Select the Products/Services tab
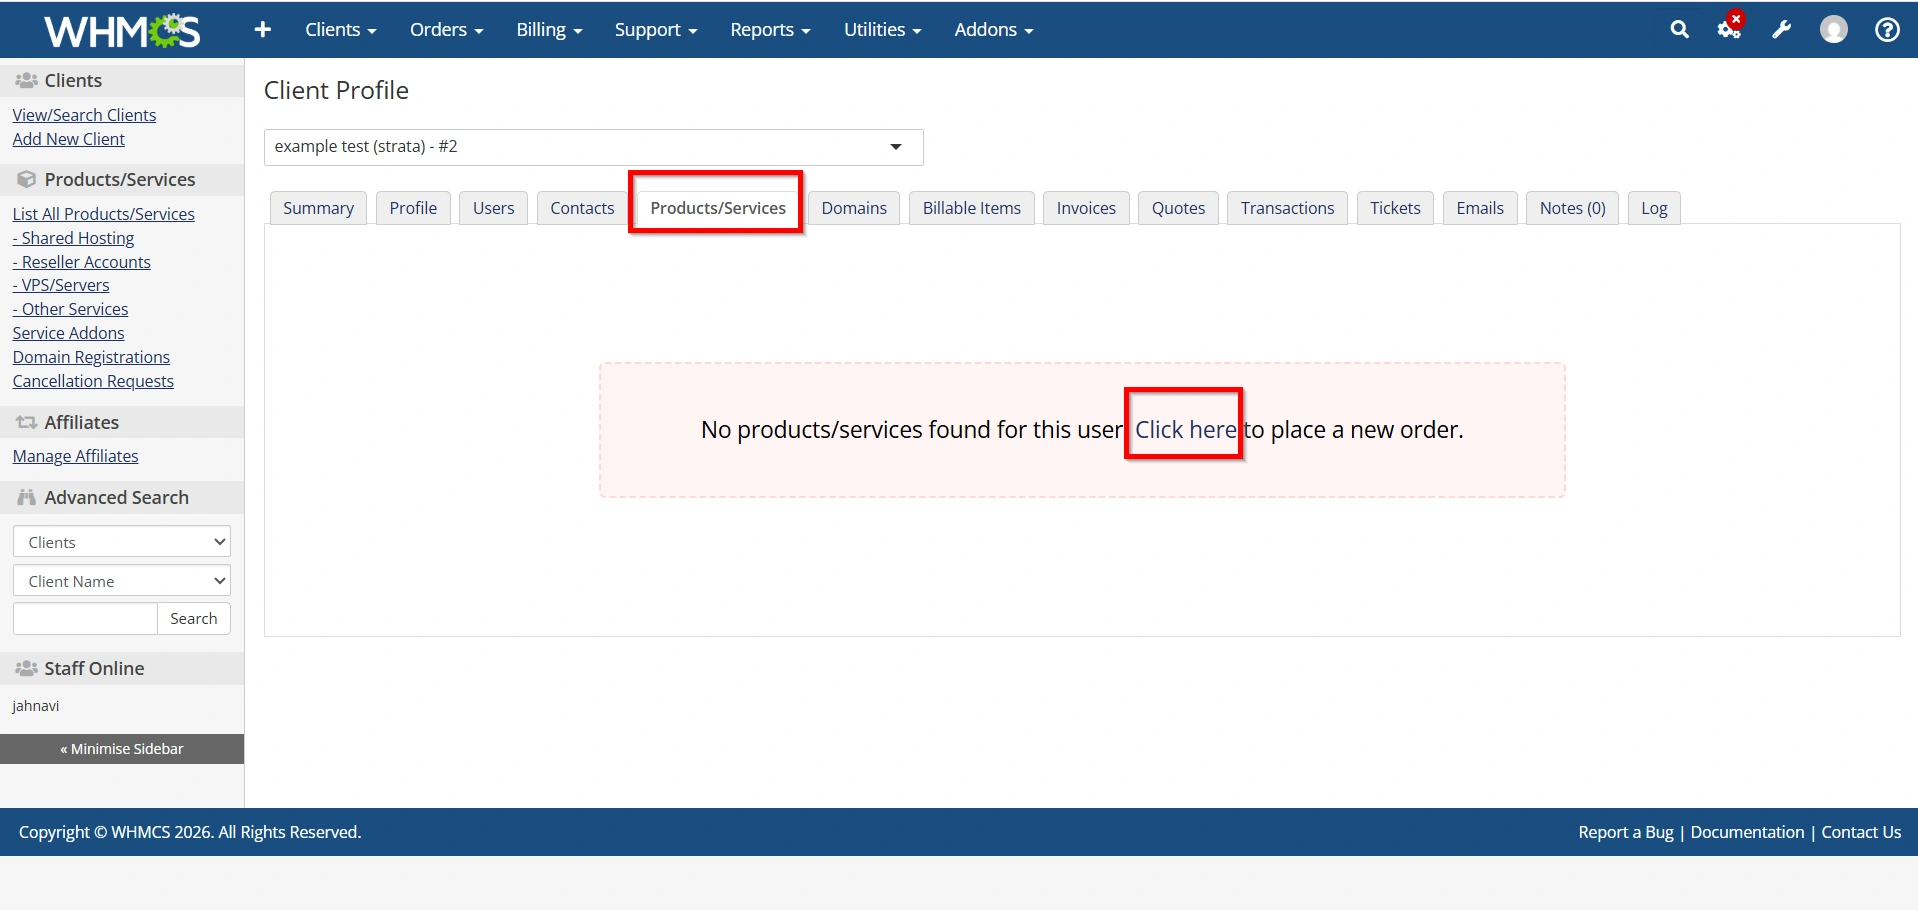This screenshot has height=910, width=1918. pos(718,208)
